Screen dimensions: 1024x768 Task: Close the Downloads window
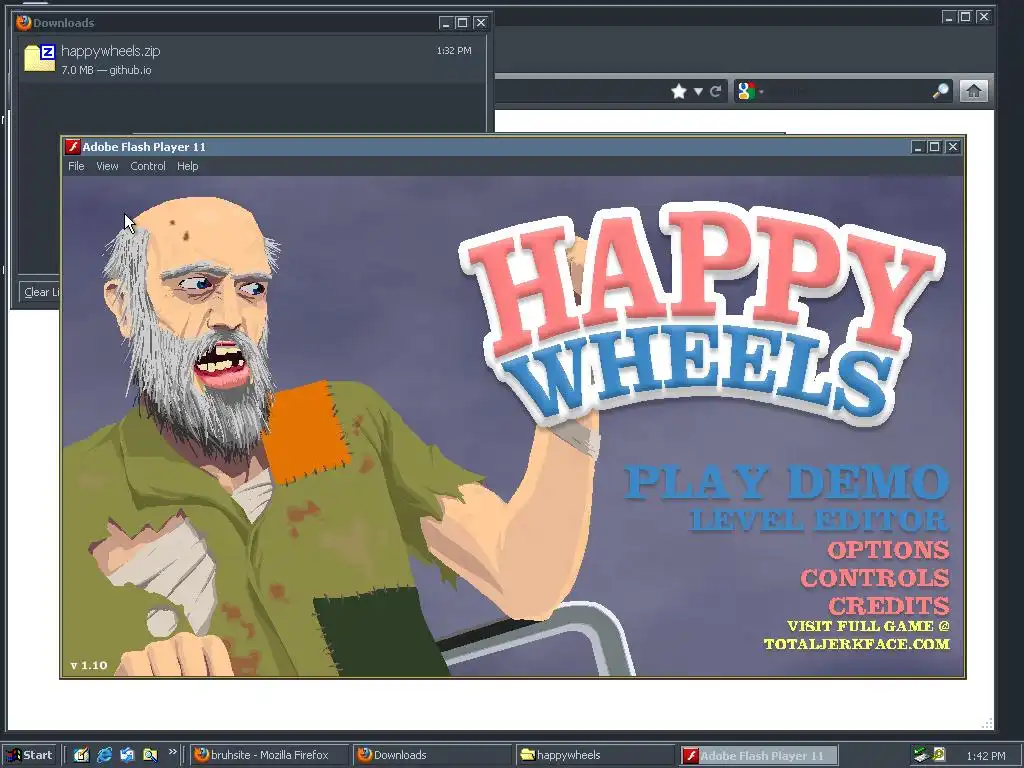(480, 23)
